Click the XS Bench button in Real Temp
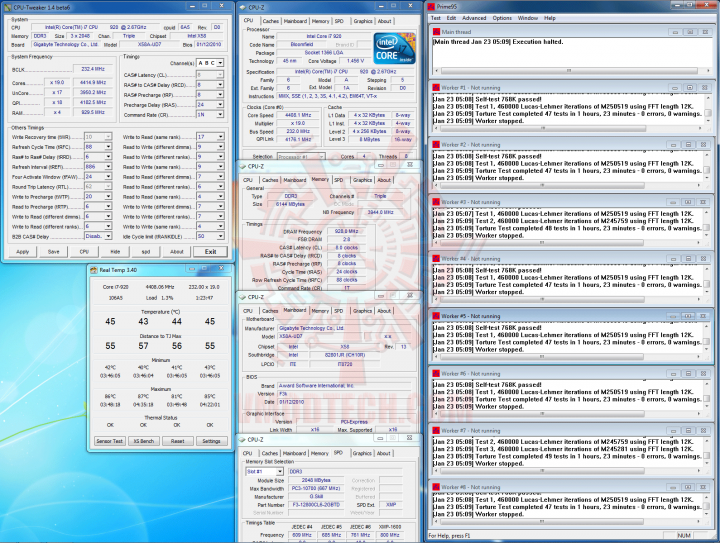 pos(144,440)
